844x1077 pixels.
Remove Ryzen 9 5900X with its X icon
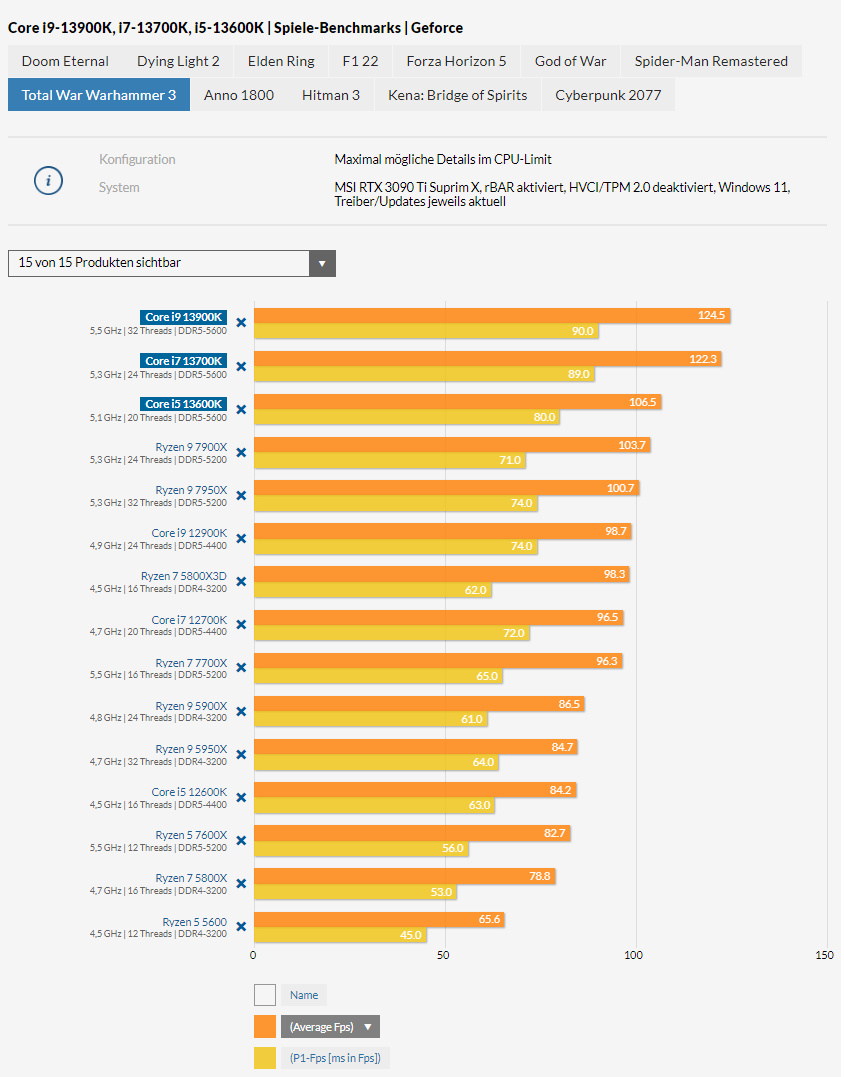point(241,712)
